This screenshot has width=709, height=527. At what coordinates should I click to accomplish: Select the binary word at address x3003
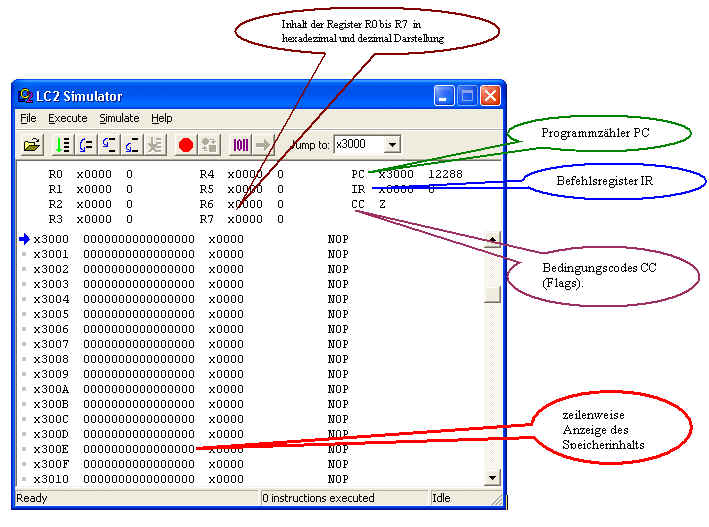(x=139, y=284)
